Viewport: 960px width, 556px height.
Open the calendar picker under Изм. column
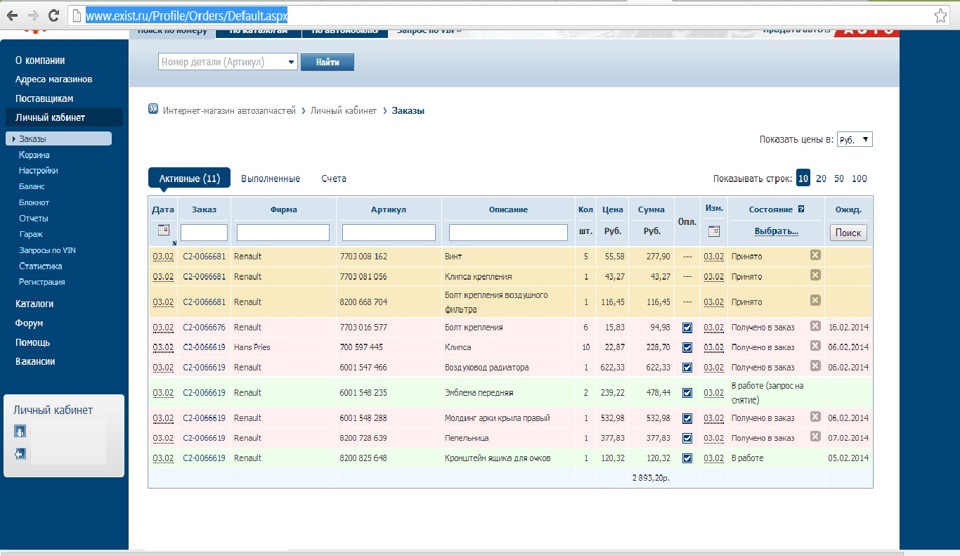click(713, 231)
